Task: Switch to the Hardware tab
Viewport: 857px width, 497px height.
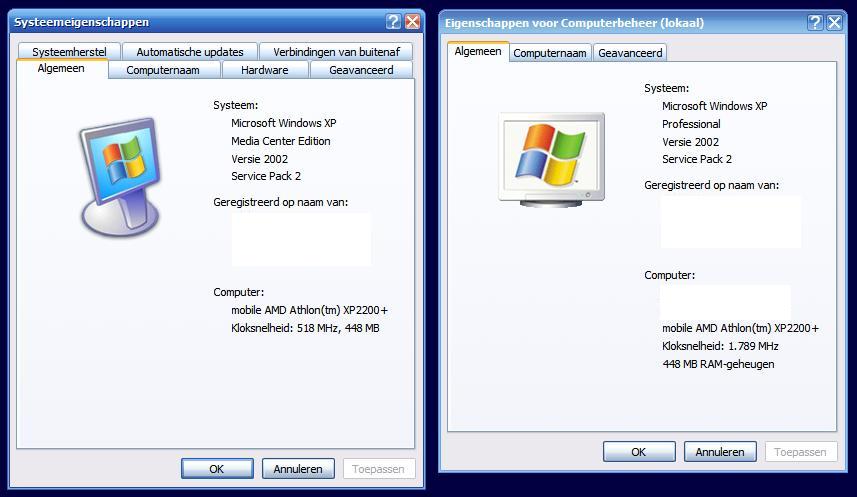Action: [x=265, y=70]
